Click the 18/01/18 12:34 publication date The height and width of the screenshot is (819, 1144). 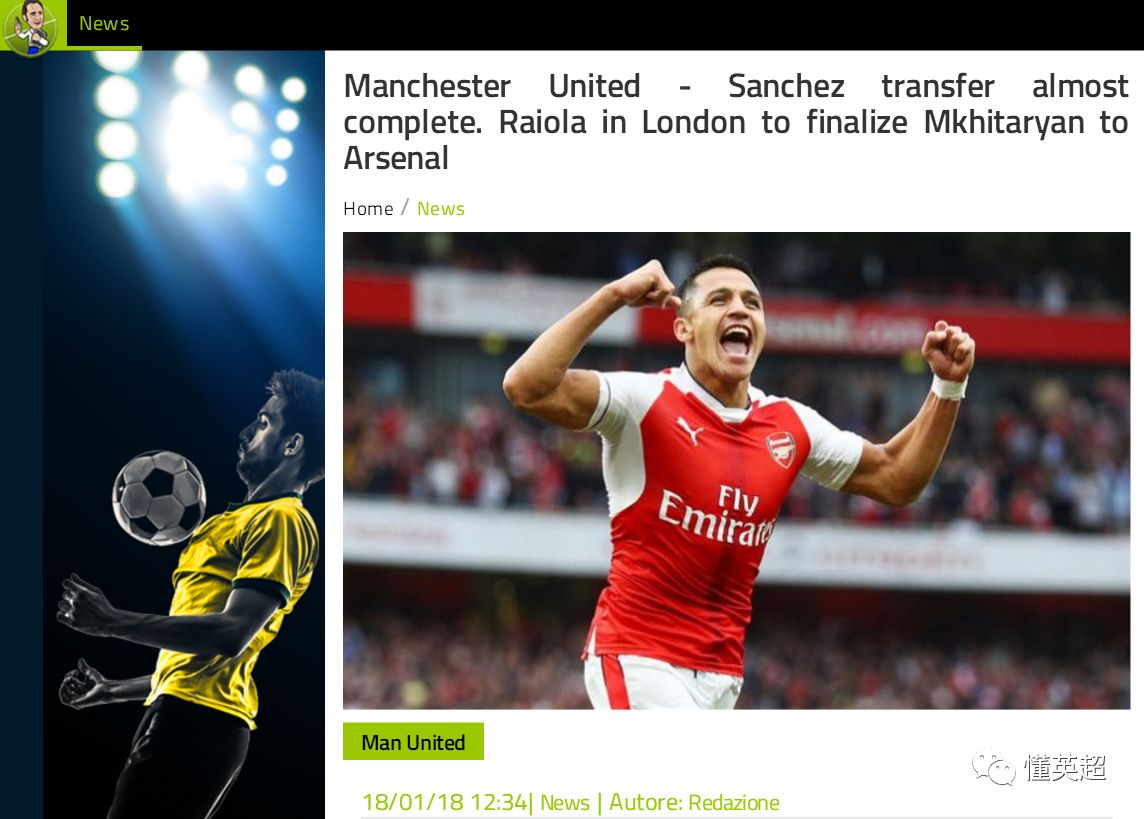[444, 802]
